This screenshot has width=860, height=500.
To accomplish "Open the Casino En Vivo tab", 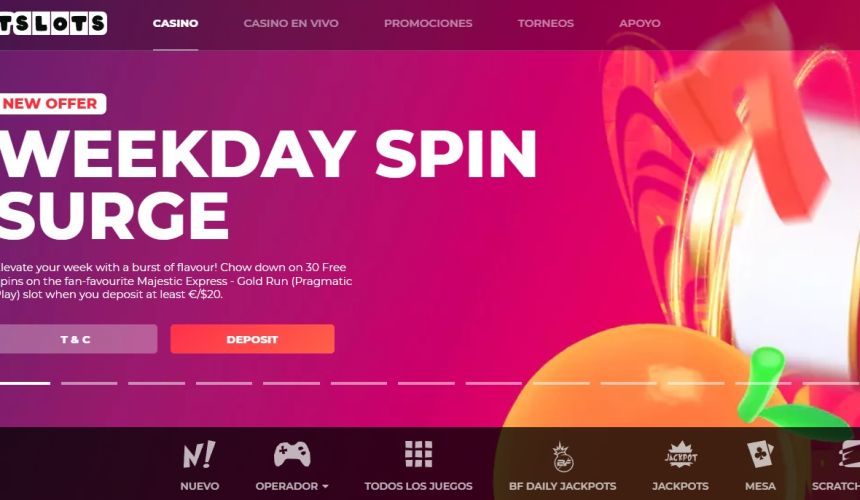I will [291, 23].
